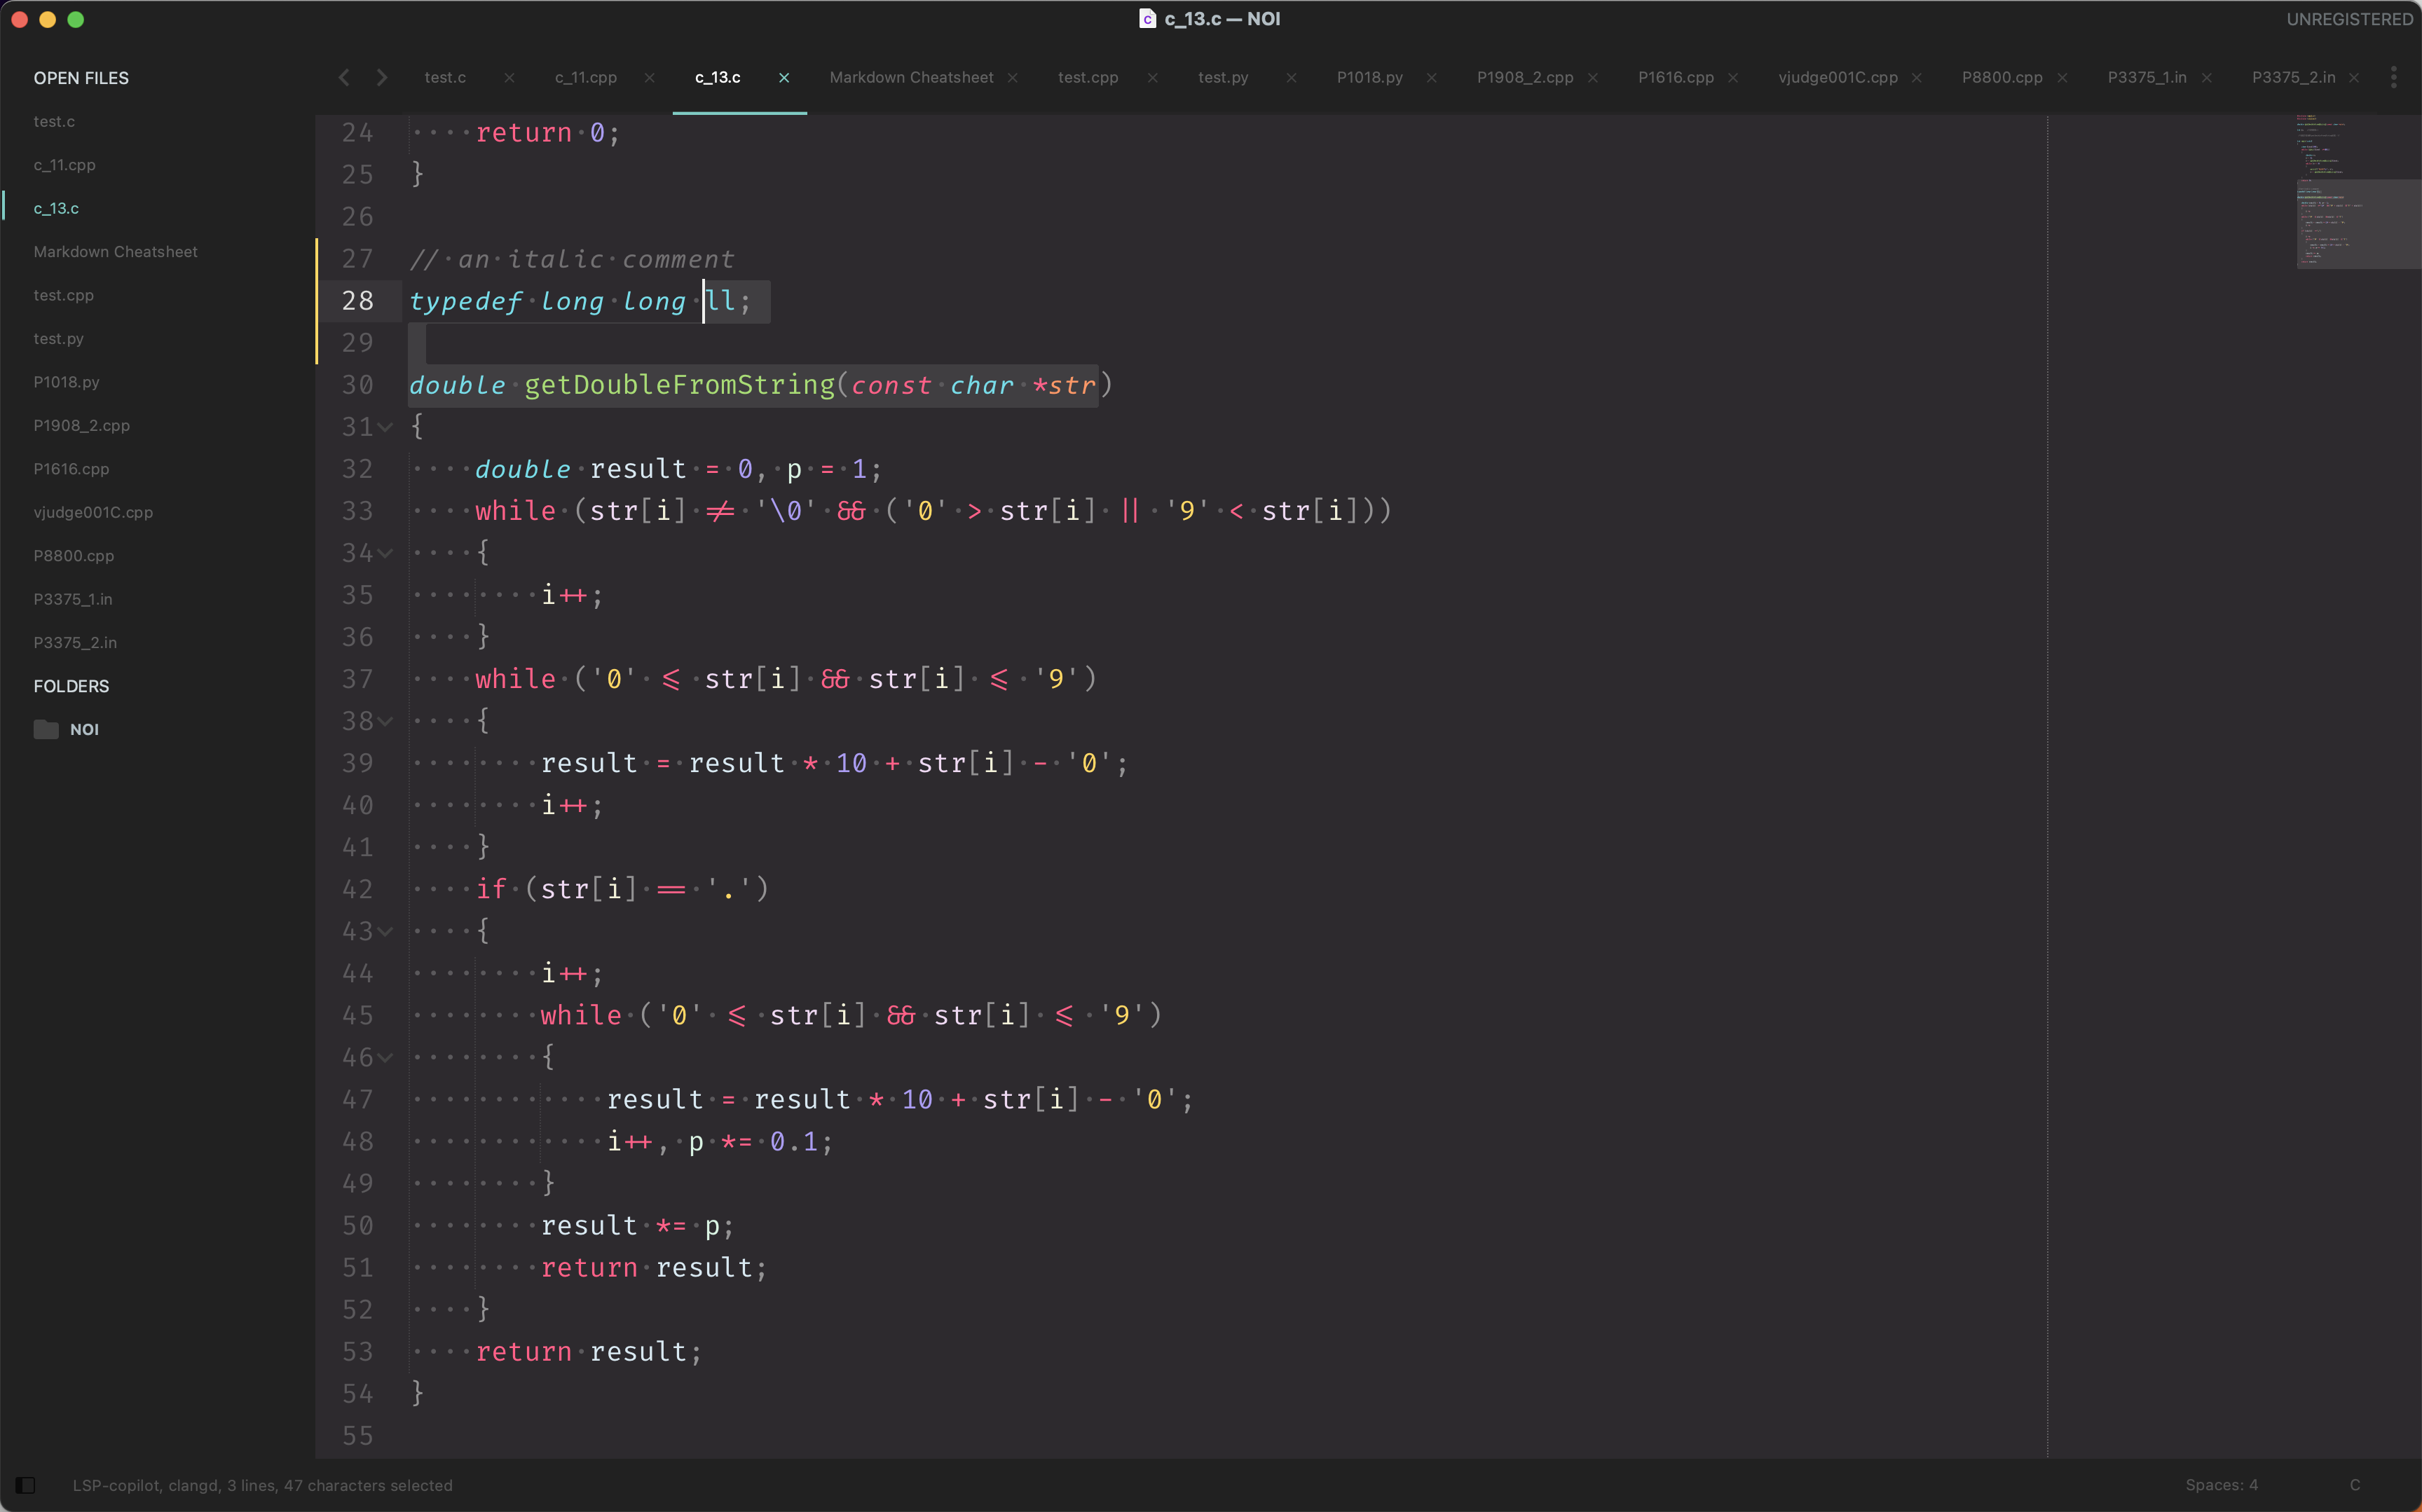
Task: Select c_11.cpp in the sidebar list
Action: pyautogui.click(x=64, y=165)
